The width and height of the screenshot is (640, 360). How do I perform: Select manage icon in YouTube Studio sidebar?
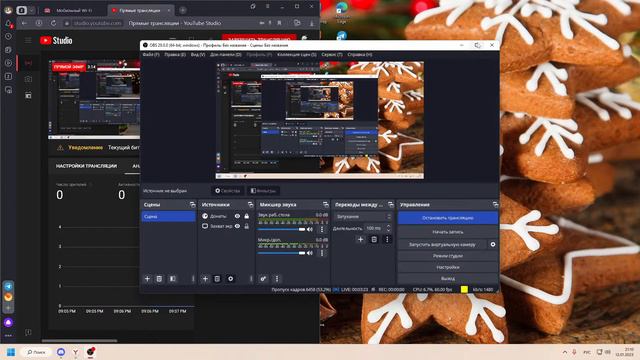28,96
